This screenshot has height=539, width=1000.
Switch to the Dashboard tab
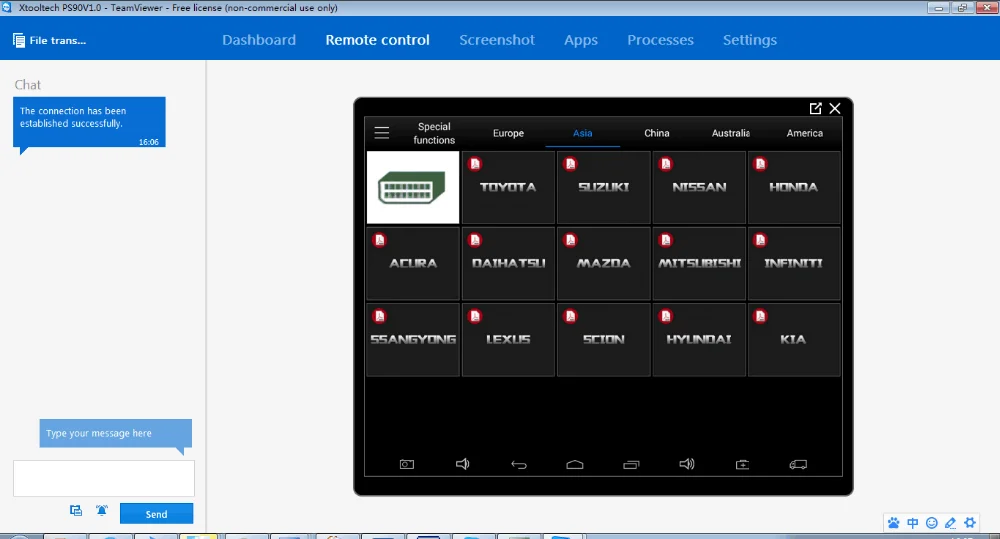259,40
